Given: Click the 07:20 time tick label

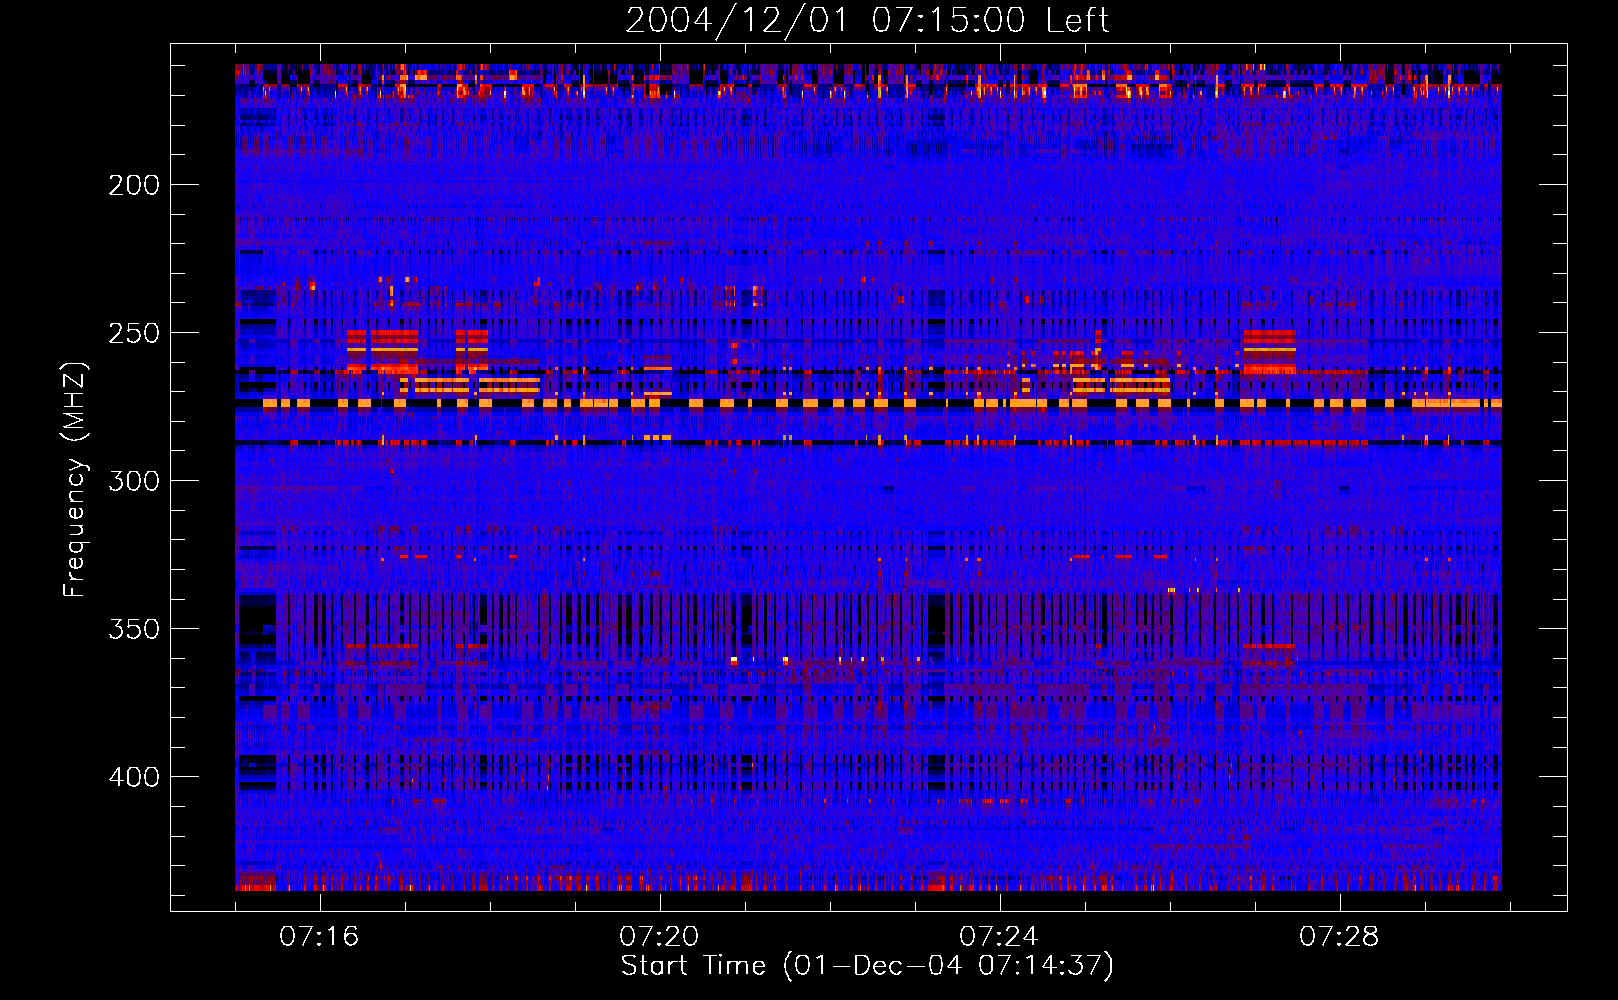Looking at the screenshot, I should tap(659, 937).
